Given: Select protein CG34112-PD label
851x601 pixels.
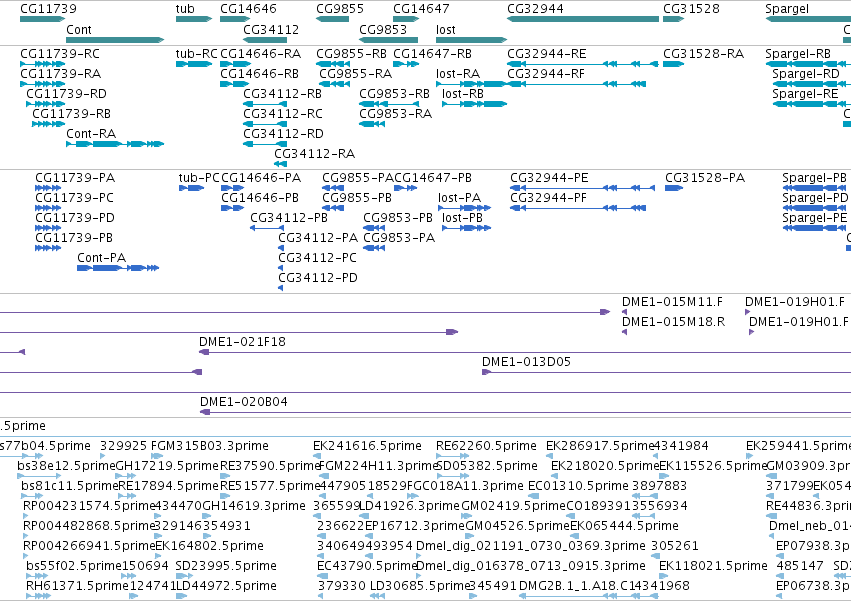Looking at the screenshot, I should click(x=318, y=277).
